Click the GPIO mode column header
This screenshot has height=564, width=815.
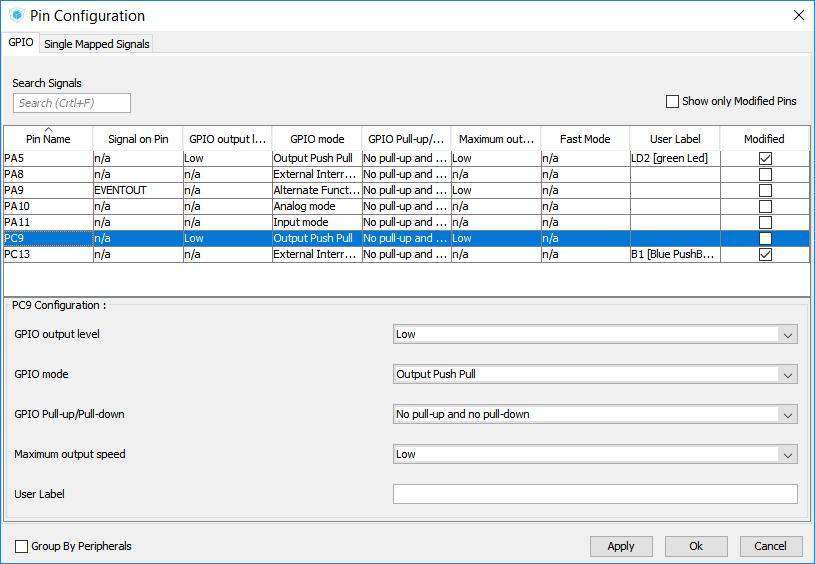pyautogui.click(x=317, y=139)
